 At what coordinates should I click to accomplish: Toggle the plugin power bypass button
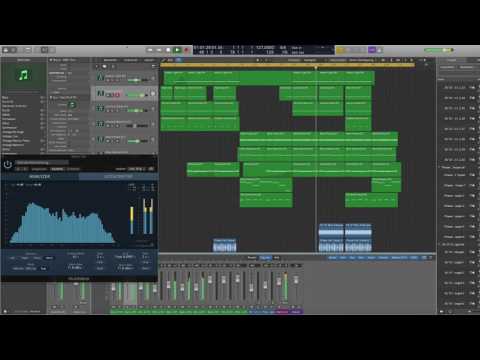[8, 164]
